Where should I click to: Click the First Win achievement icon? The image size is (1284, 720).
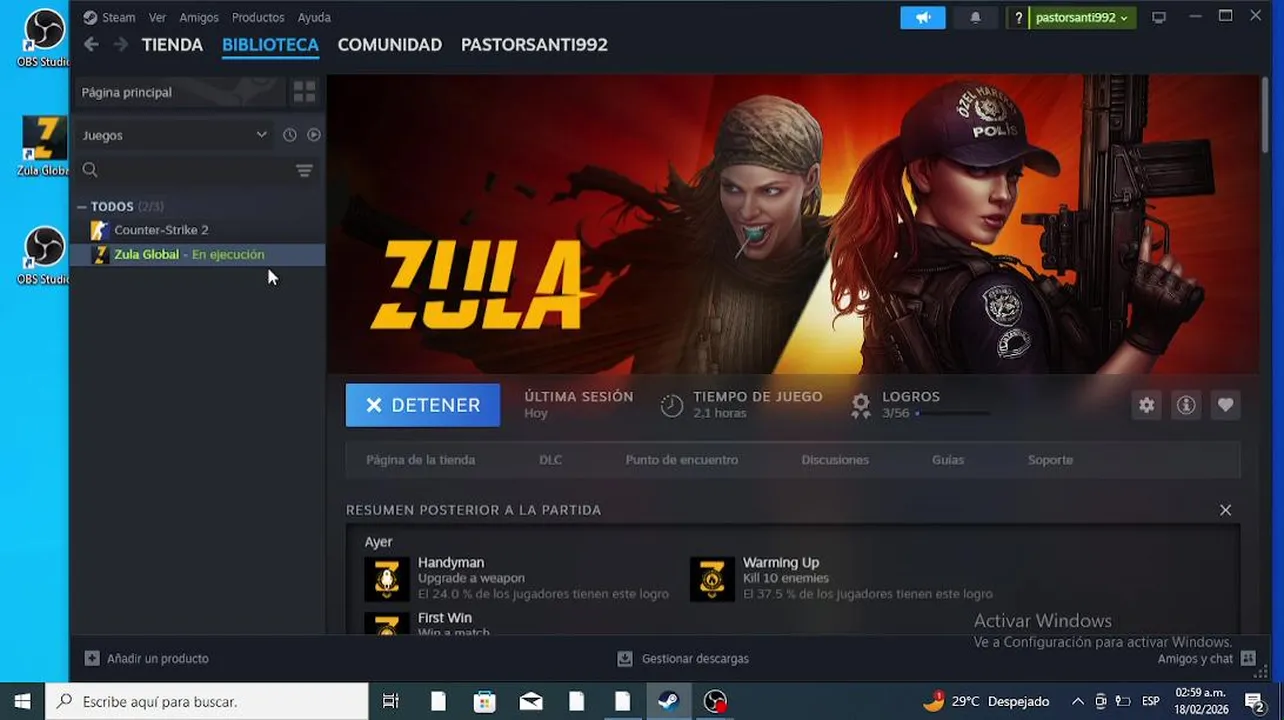pos(386,623)
